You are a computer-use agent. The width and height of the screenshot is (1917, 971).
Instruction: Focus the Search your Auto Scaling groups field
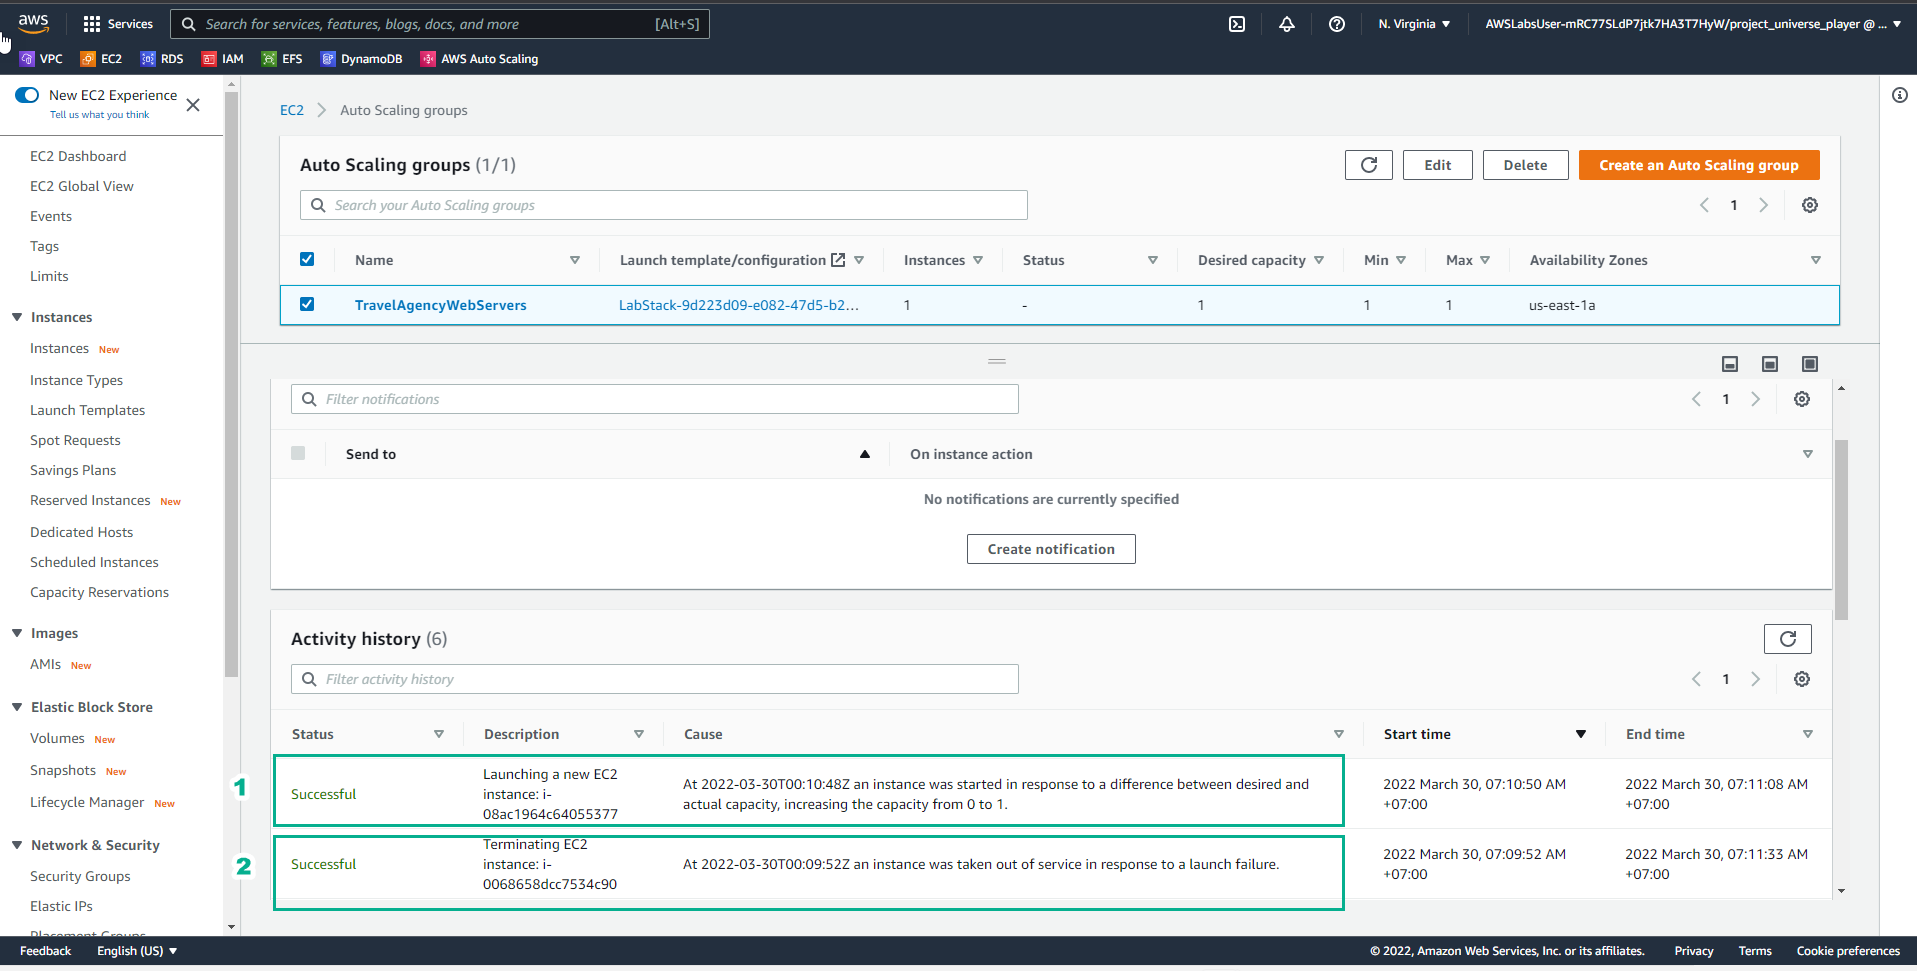(x=664, y=205)
